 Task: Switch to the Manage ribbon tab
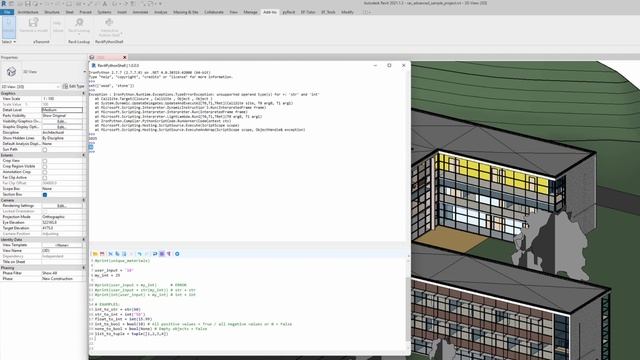point(250,12)
